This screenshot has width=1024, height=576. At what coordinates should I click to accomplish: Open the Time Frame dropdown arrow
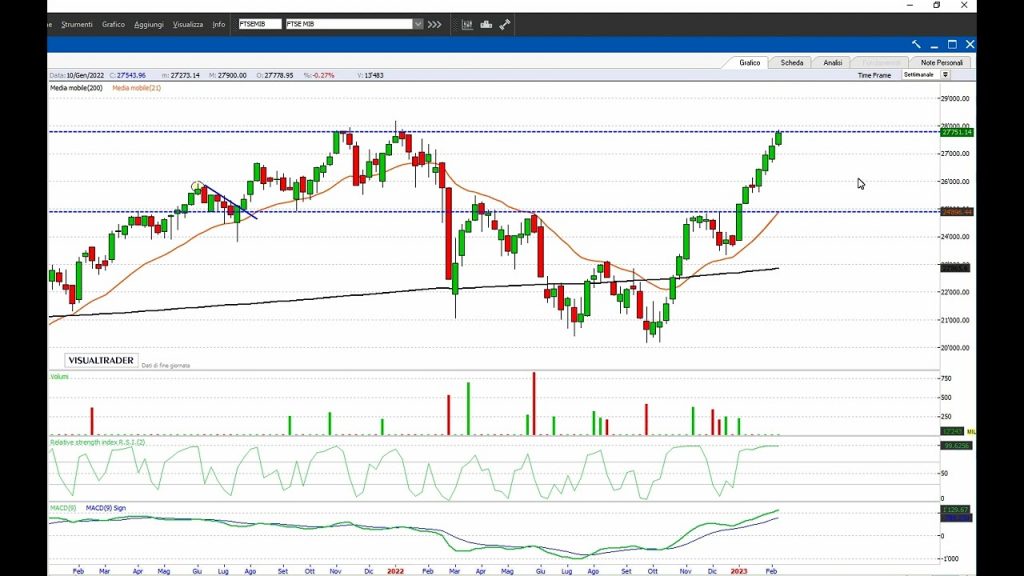tap(945, 75)
